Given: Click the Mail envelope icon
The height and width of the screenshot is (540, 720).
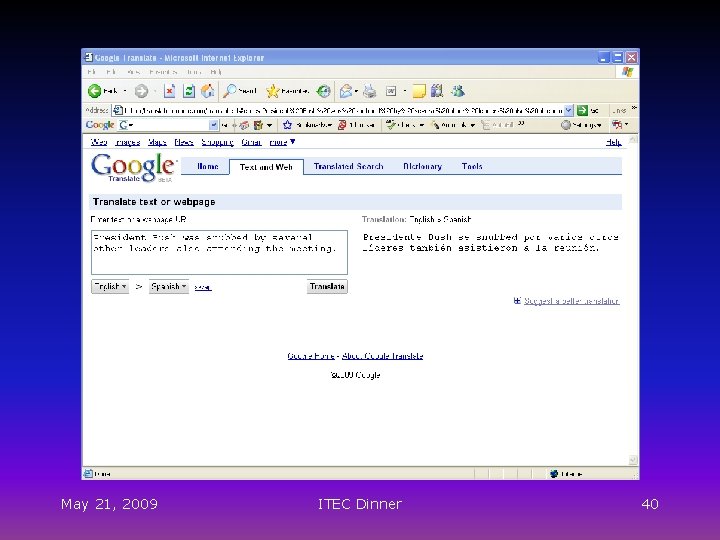Looking at the screenshot, I should (346, 91).
